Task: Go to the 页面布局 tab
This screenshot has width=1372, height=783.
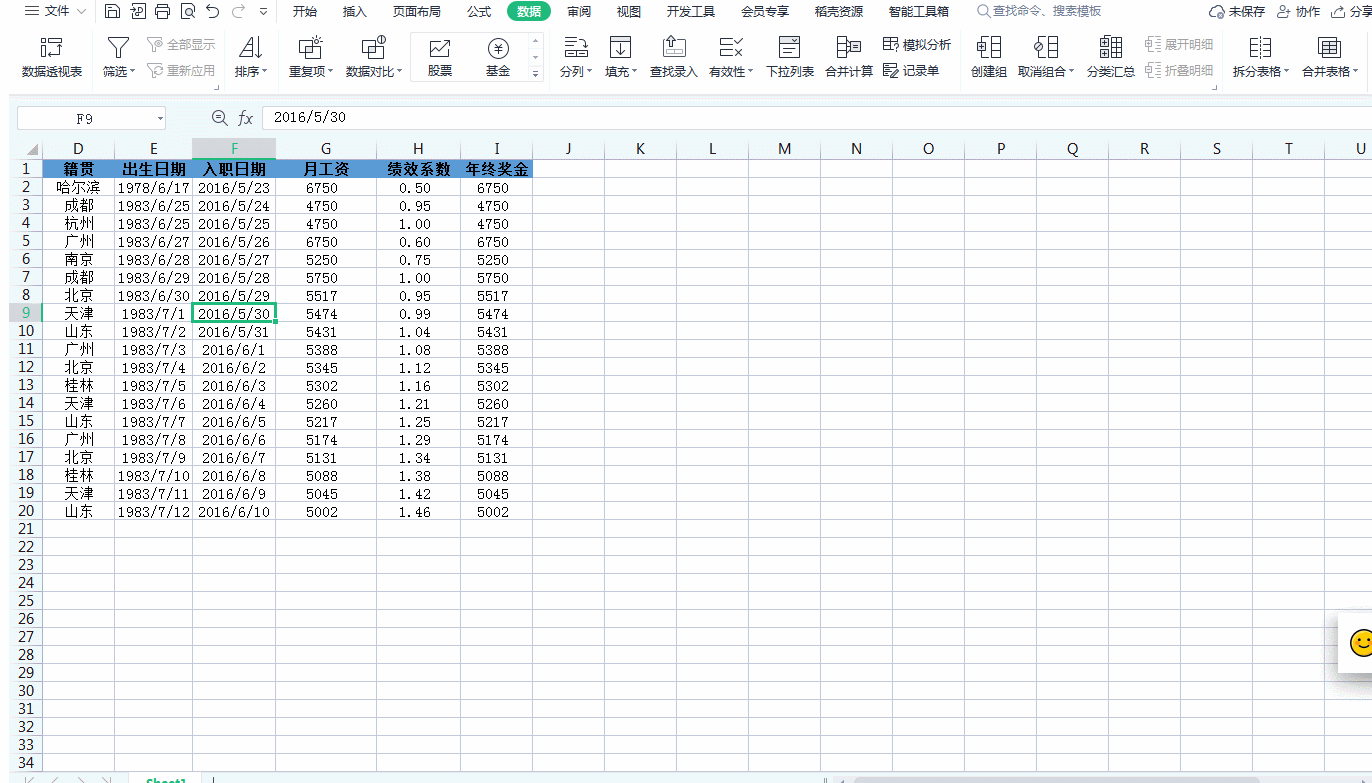Action: tap(416, 12)
